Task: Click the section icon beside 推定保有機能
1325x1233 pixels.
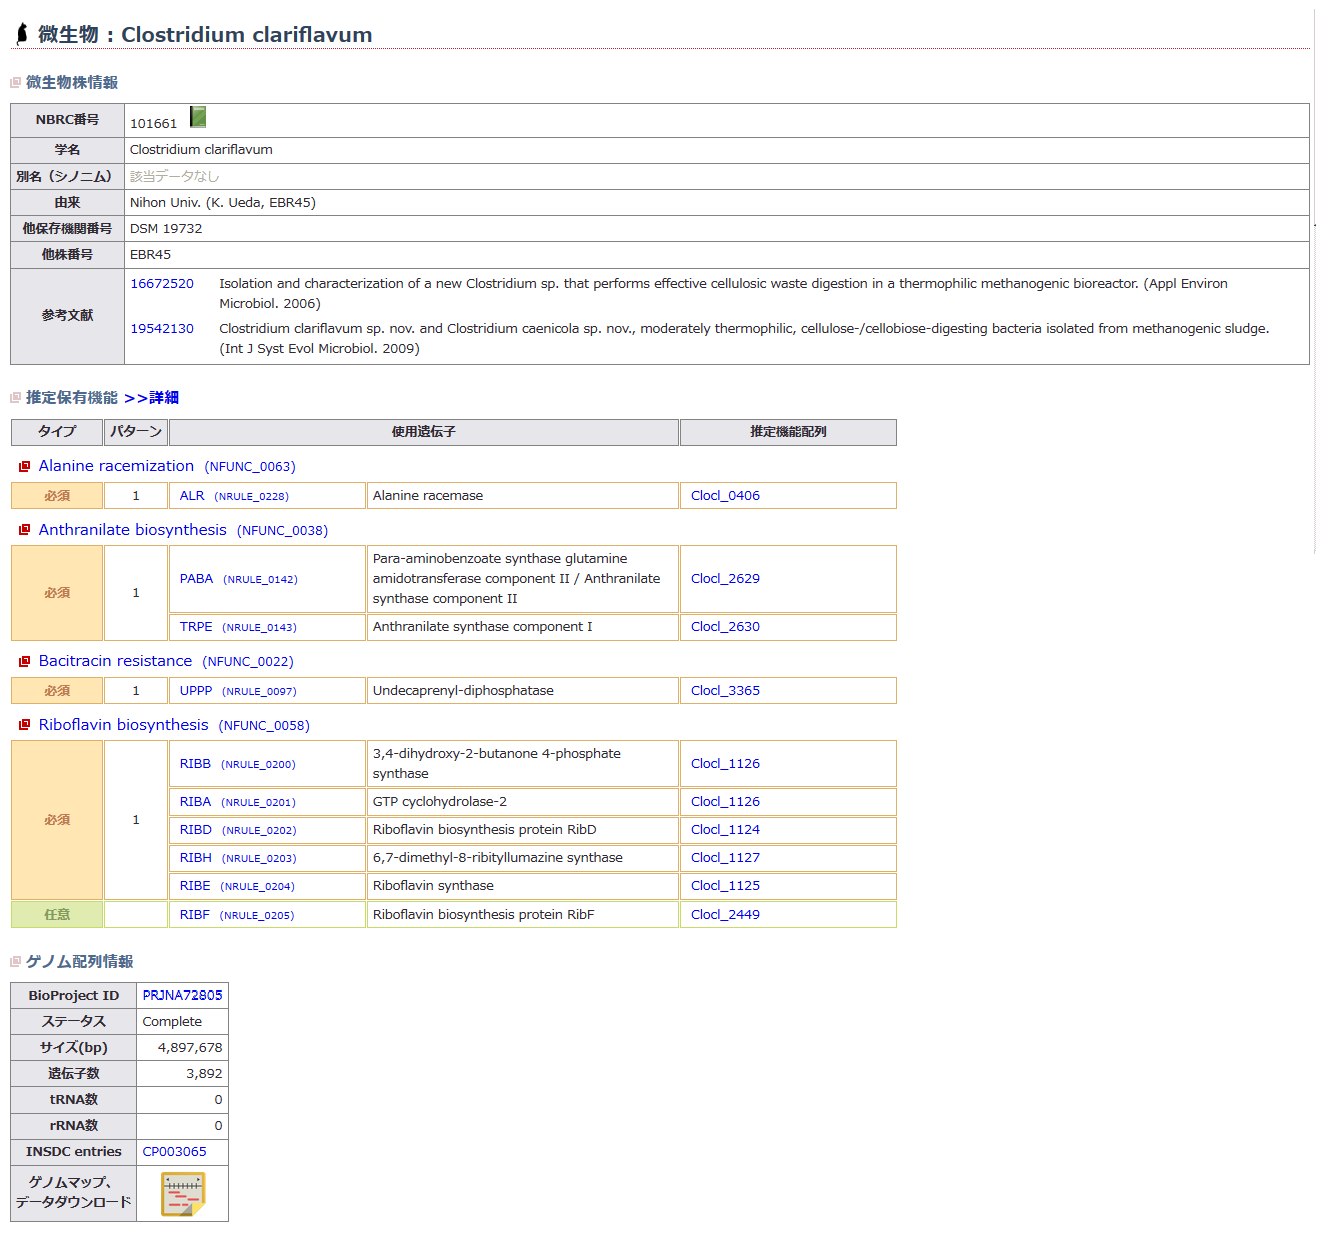Action: click(16, 398)
